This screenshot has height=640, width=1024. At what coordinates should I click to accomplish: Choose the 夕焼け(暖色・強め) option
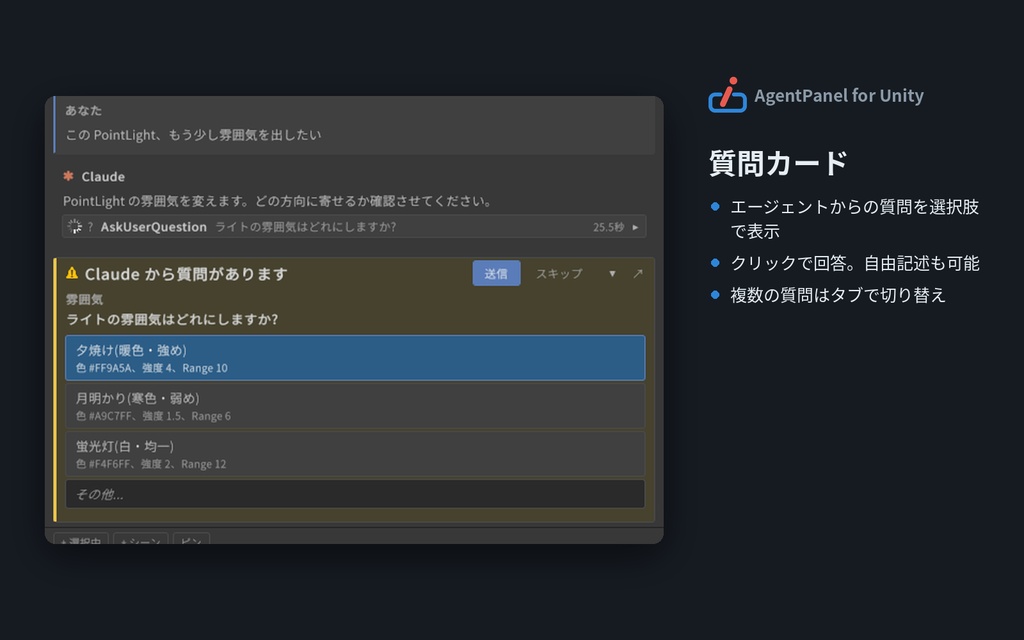355,358
